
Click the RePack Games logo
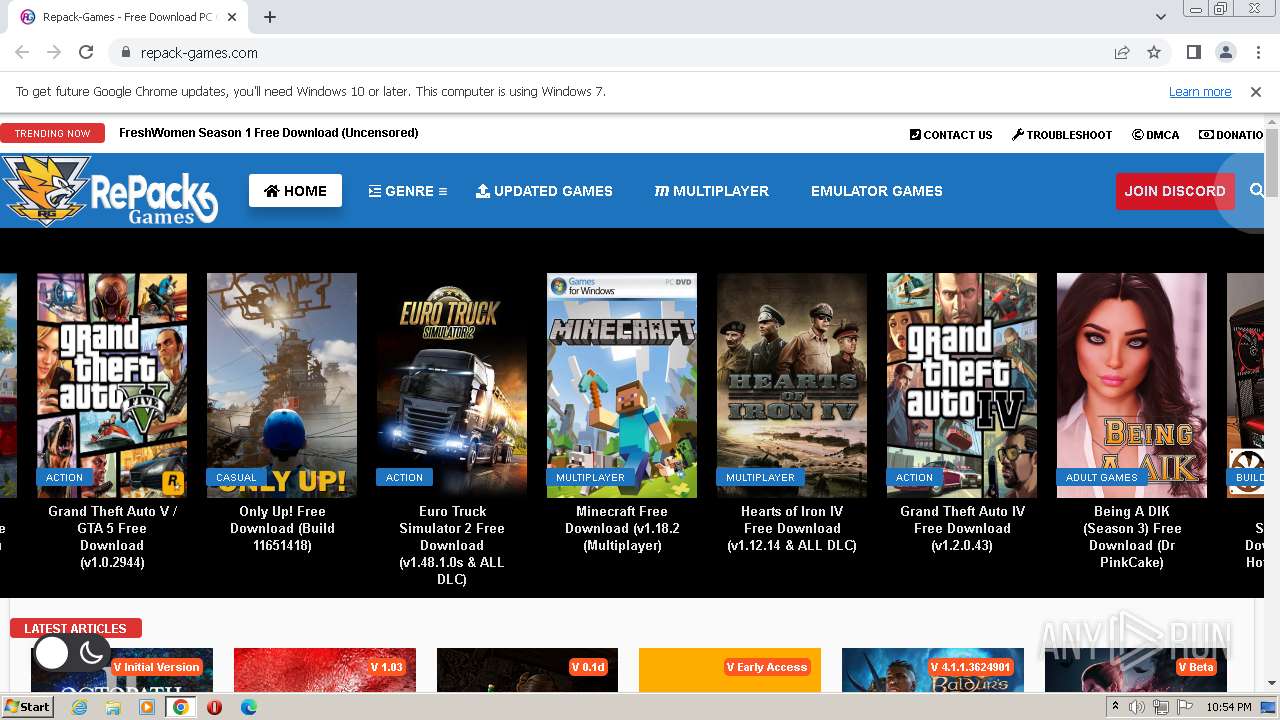[109, 190]
